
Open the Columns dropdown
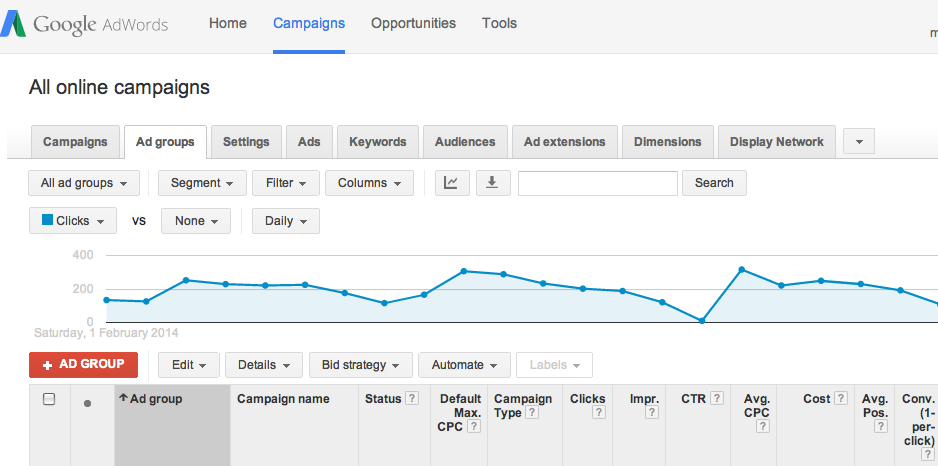tap(369, 183)
